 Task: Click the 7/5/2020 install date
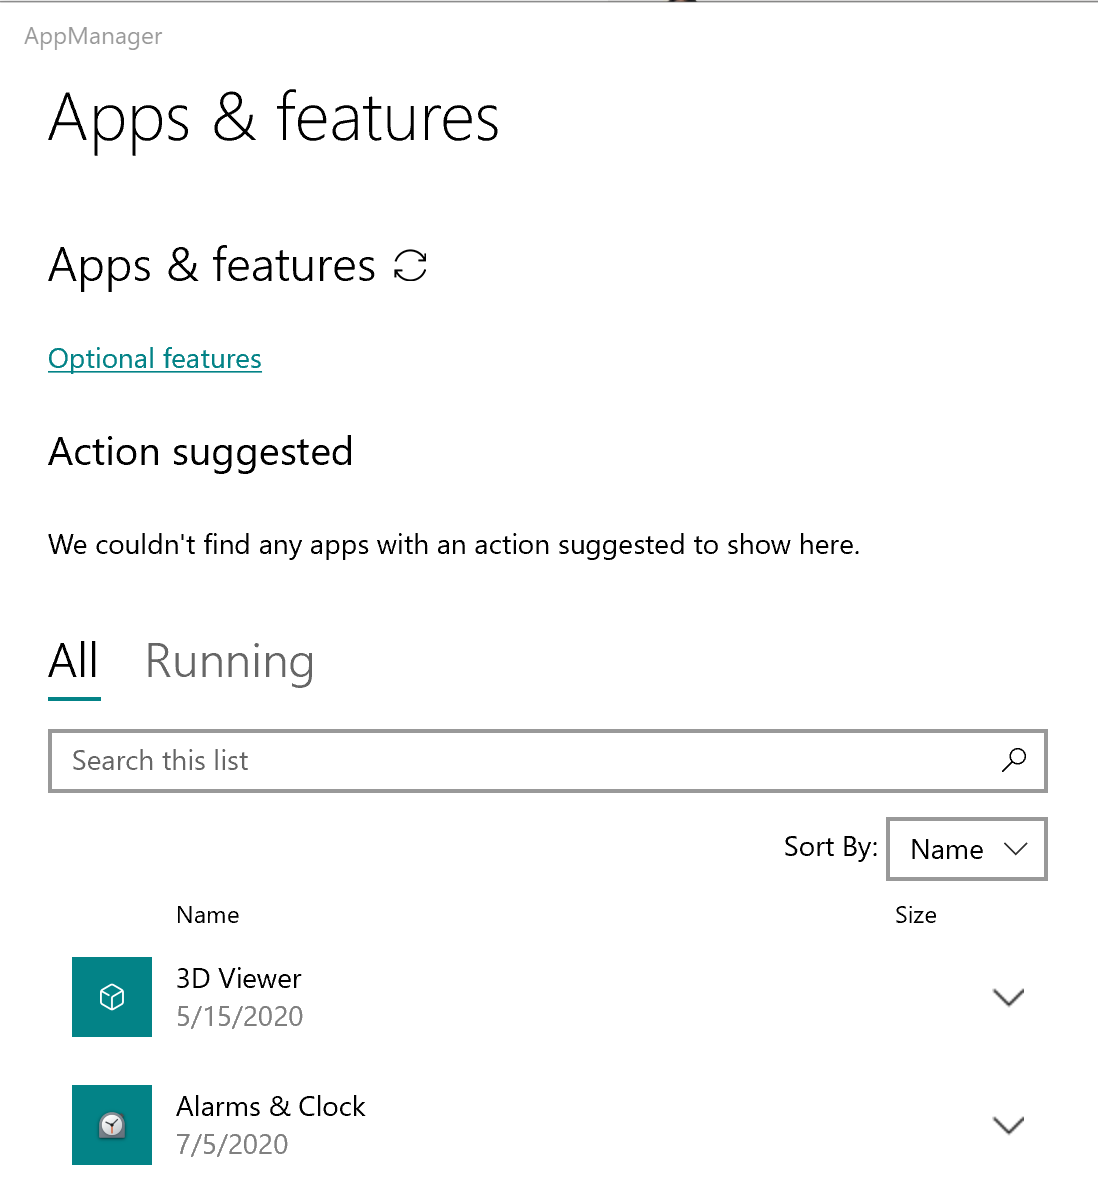click(x=232, y=1145)
